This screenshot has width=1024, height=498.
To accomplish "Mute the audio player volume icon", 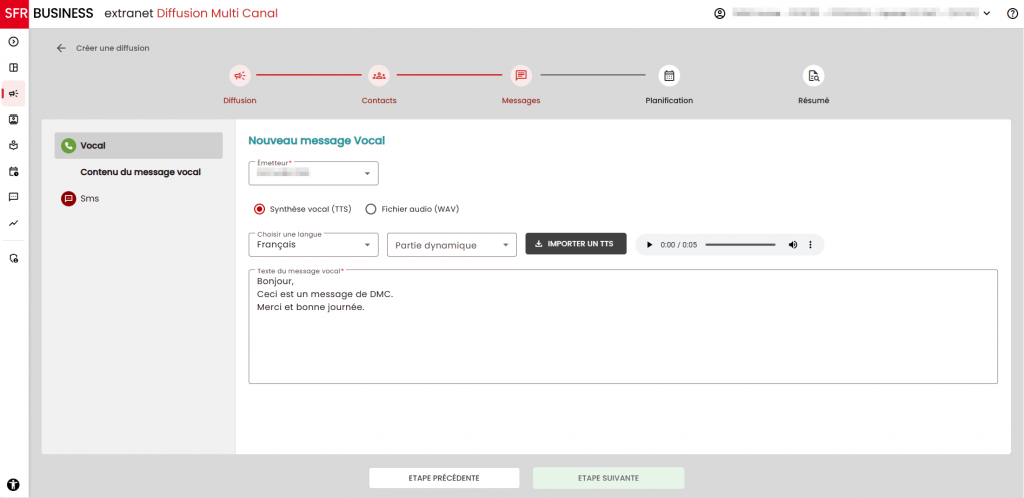I will (793, 245).
